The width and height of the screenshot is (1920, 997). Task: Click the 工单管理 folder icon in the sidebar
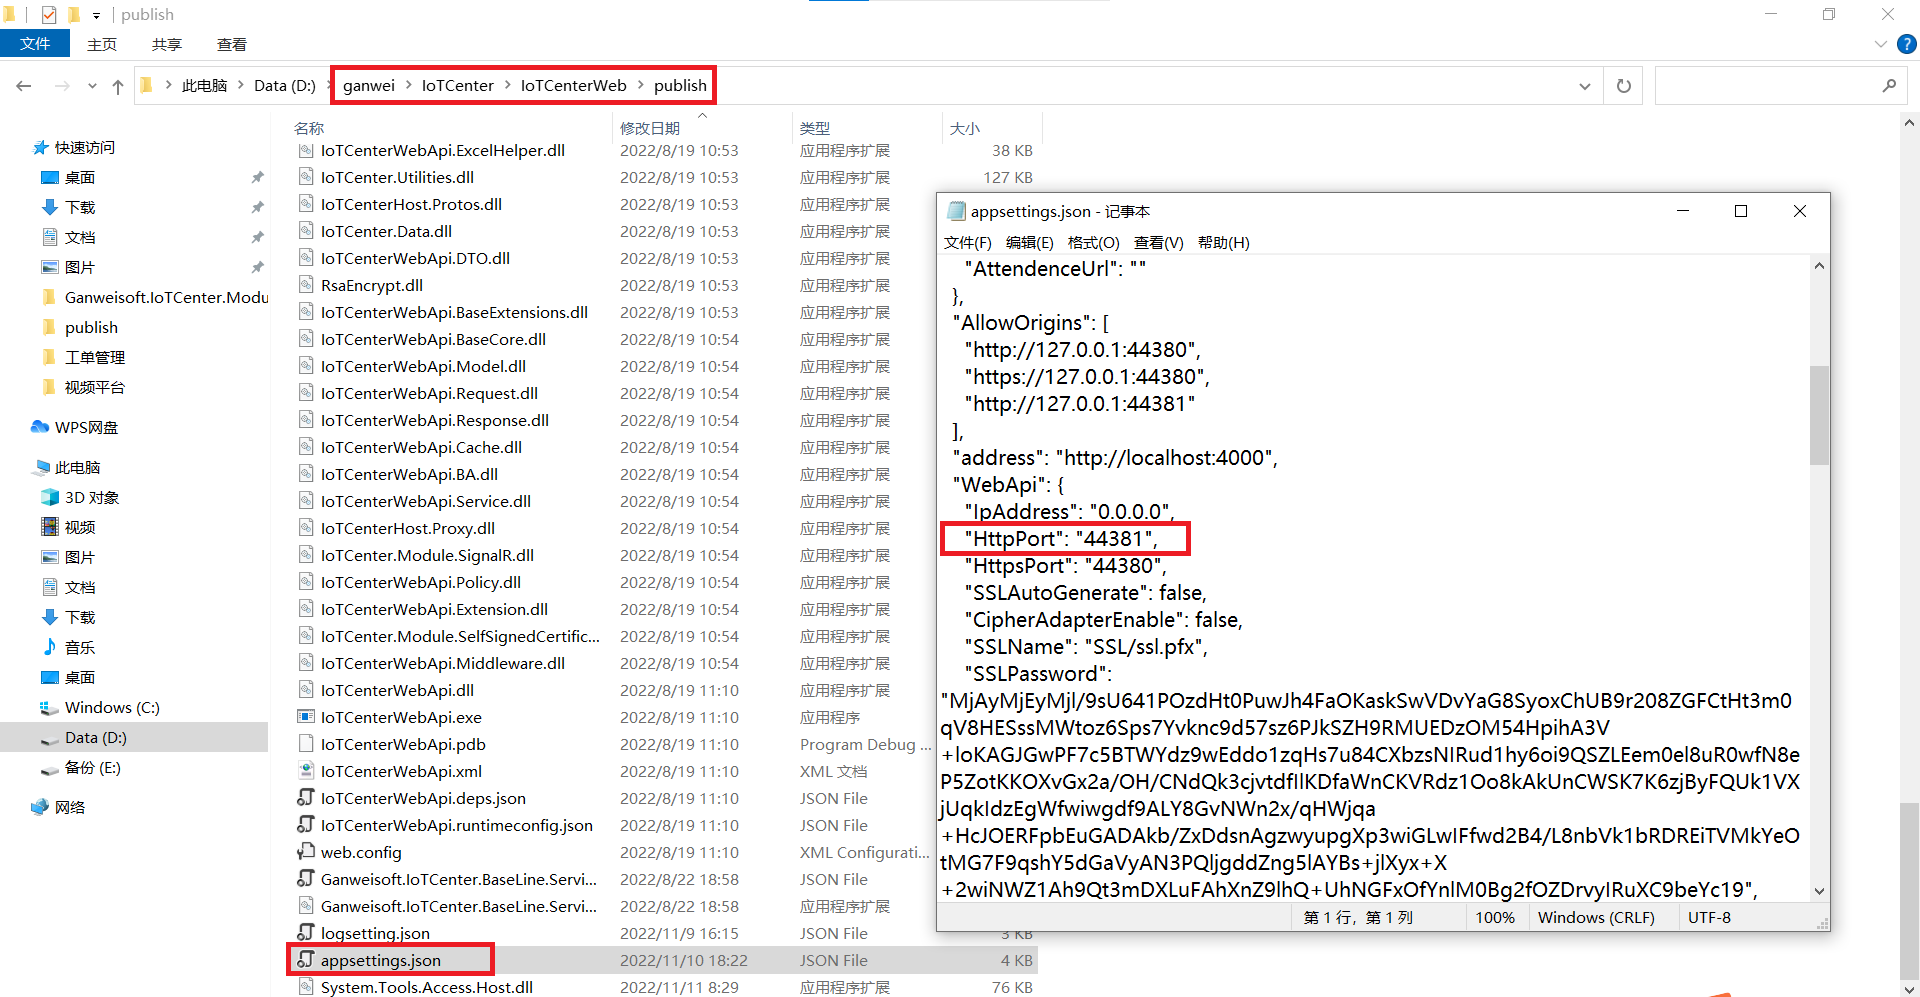point(50,357)
